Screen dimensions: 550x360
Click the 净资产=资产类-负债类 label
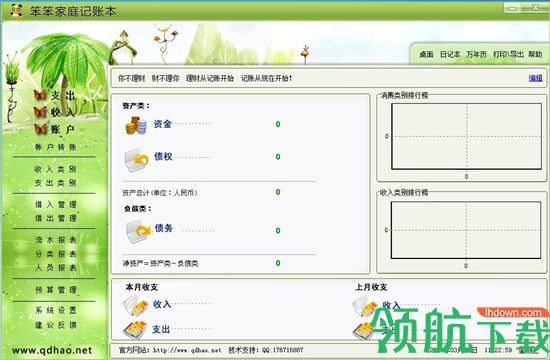(x=160, y=264)
